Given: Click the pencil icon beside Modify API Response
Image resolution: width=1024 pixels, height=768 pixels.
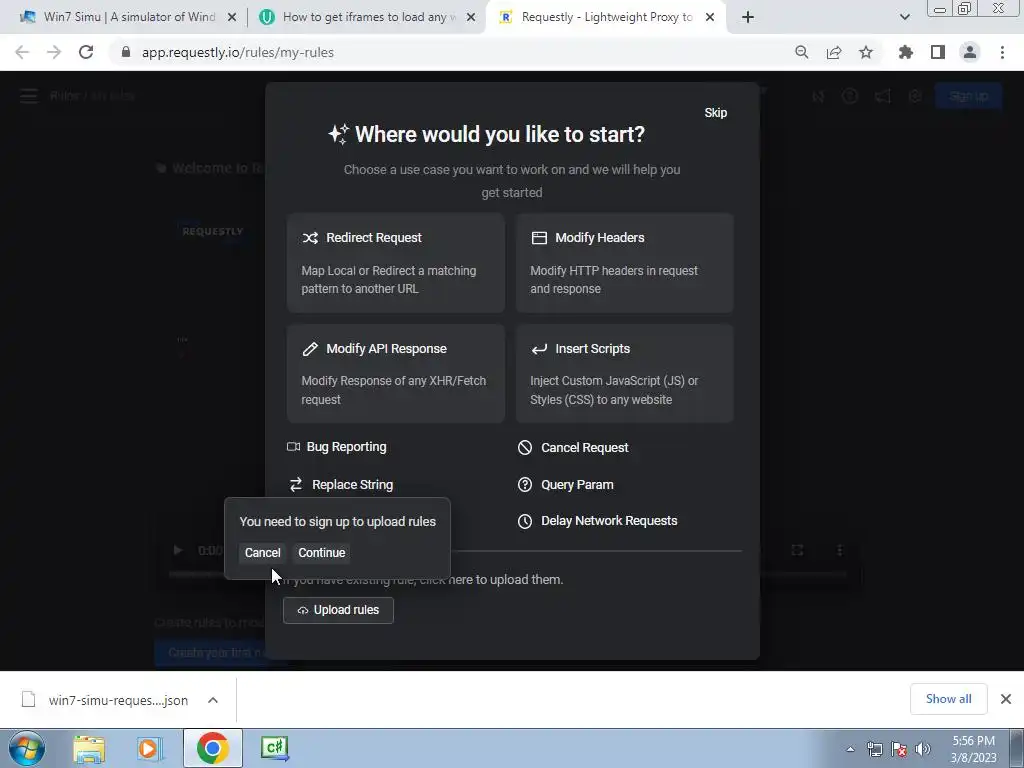Looking at the screenshot, I should pyautogui.click(x=310, y=349).
